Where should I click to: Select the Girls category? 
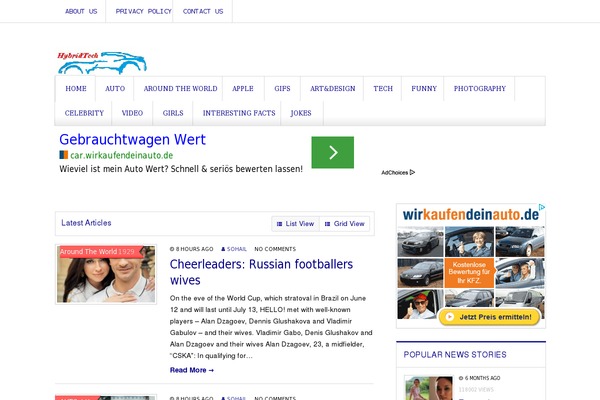173,113
